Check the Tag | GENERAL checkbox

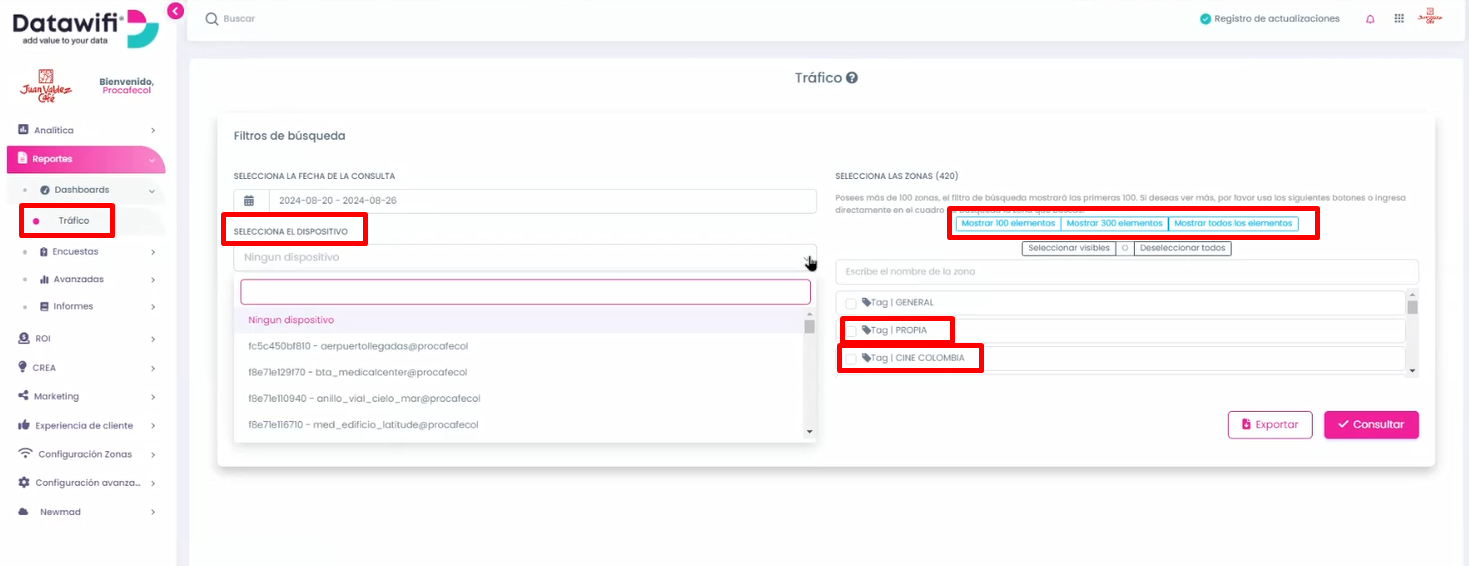[851, 303]
